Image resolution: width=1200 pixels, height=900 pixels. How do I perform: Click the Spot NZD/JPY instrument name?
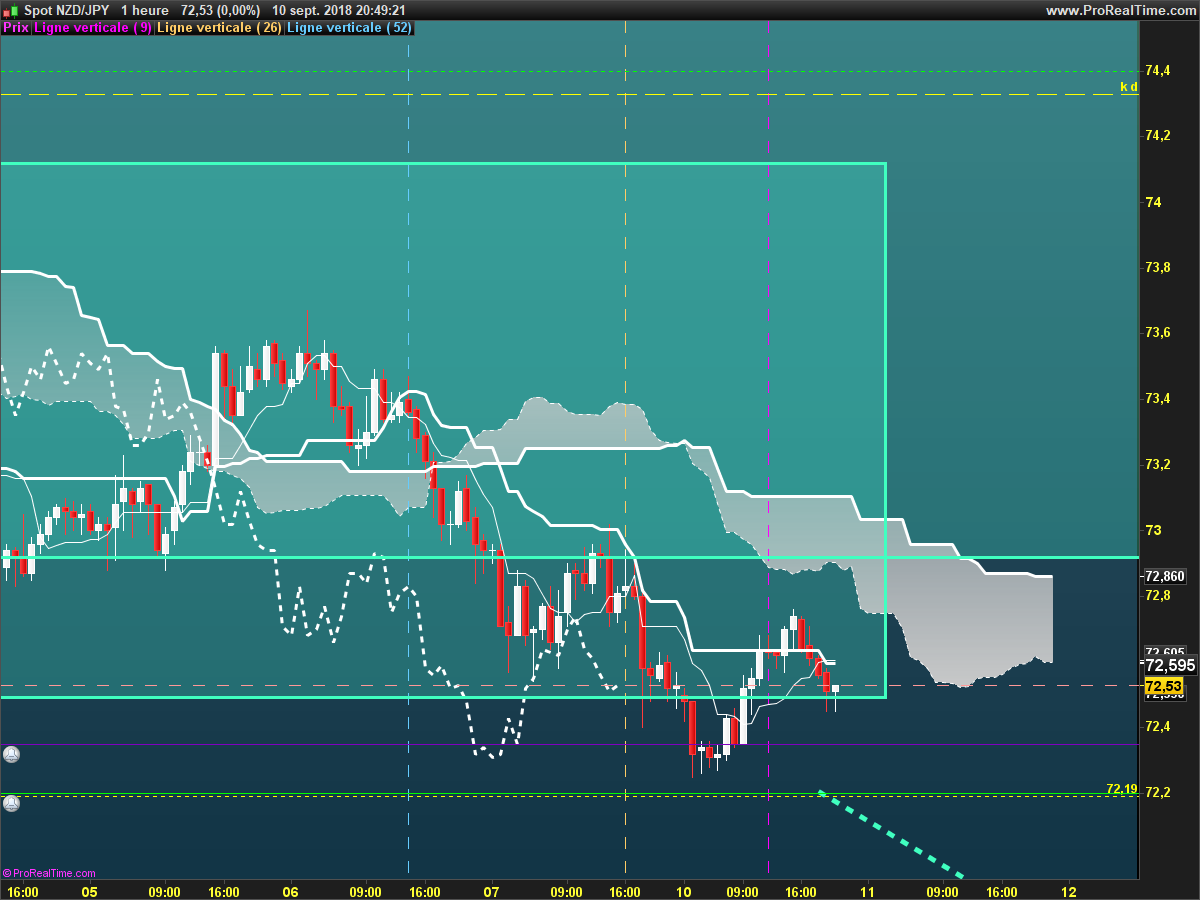[66, 10]
